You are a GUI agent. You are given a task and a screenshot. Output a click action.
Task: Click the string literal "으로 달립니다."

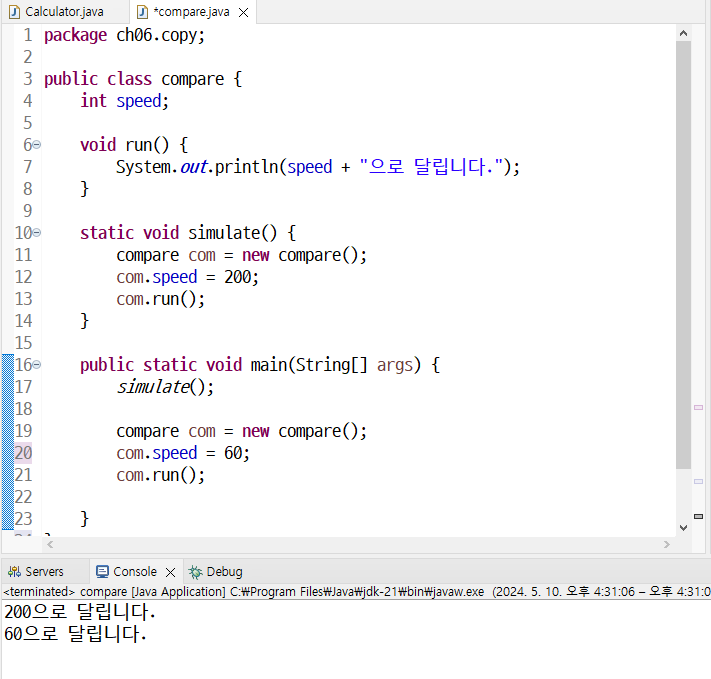click(431, 167)
